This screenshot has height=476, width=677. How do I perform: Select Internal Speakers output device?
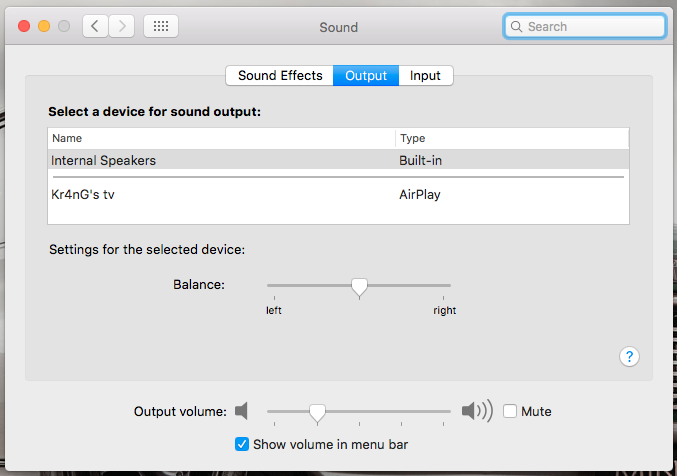coord(338,160)
